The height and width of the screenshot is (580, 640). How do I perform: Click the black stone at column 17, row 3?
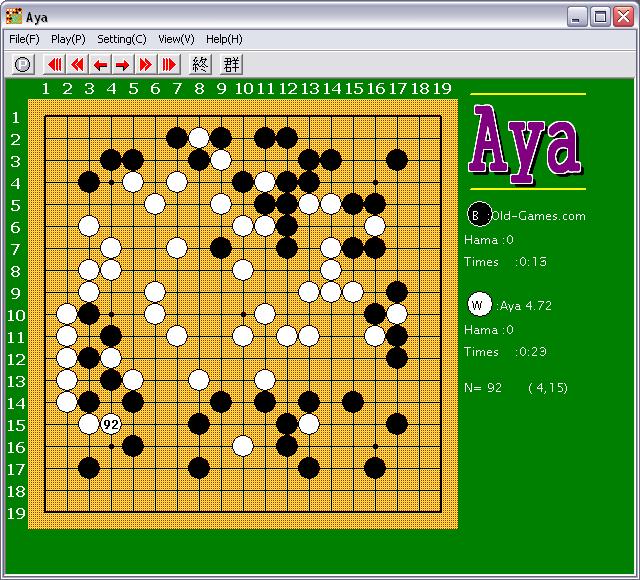[x=397, y=160]
